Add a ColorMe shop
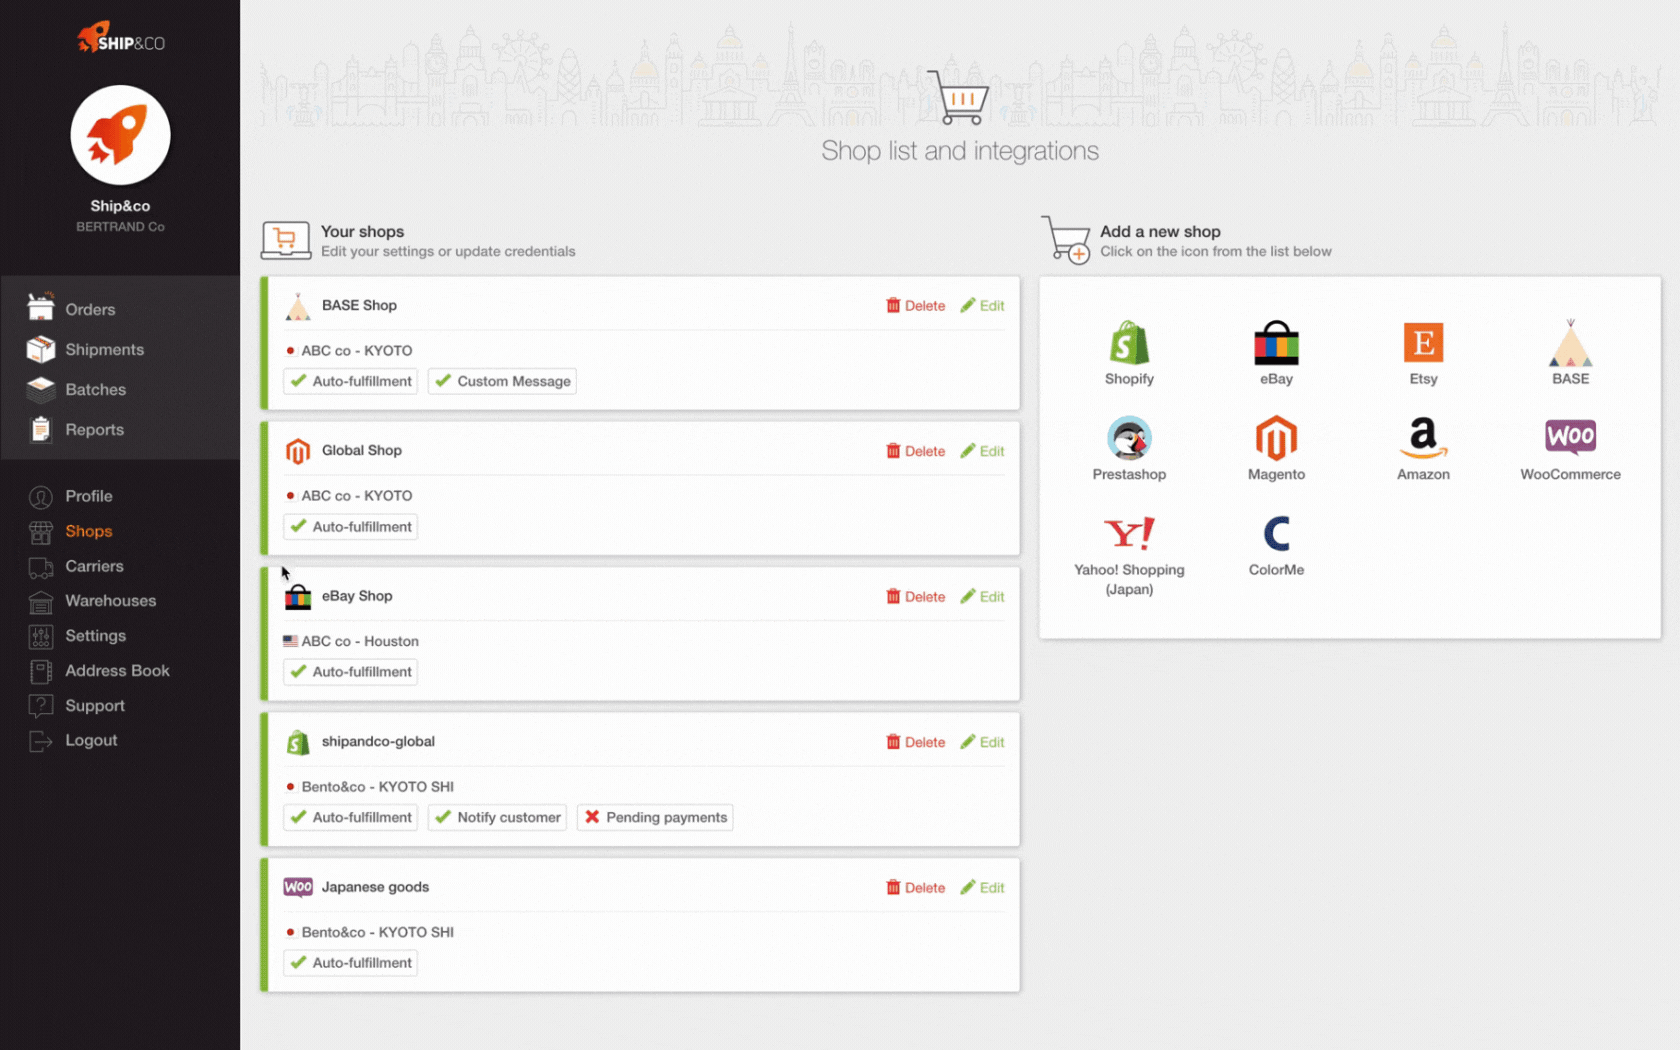The height and width of the screenshot is (1050, 1680). (1276, 545)
